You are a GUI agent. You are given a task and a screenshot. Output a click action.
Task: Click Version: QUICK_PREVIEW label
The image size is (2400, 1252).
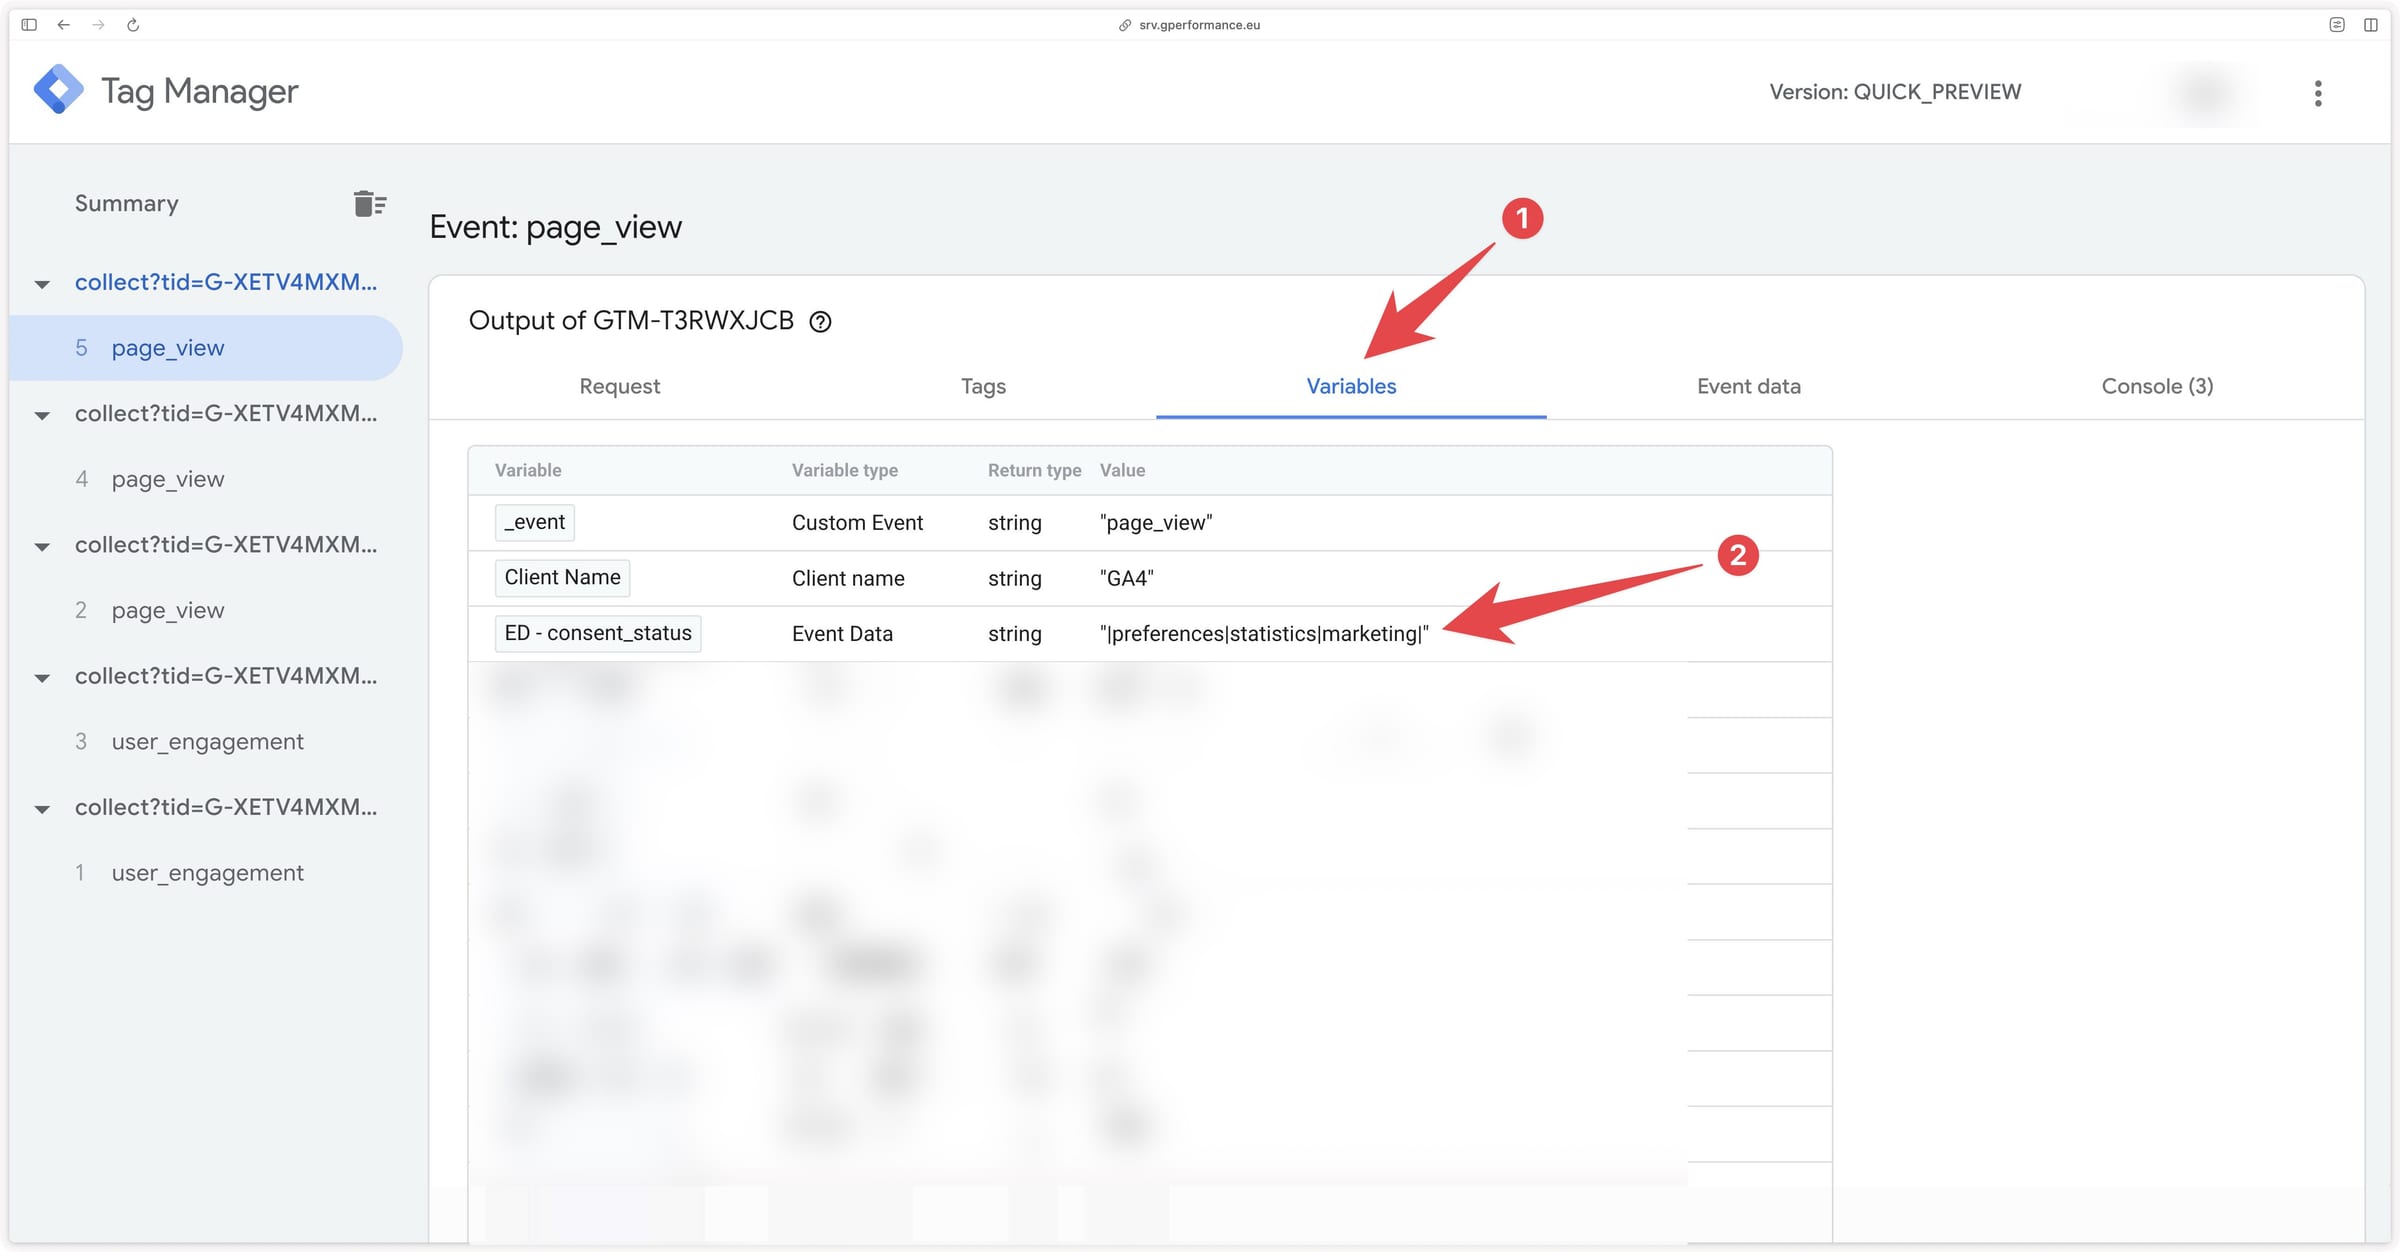pyautogui.click(x=1895, y=92)
